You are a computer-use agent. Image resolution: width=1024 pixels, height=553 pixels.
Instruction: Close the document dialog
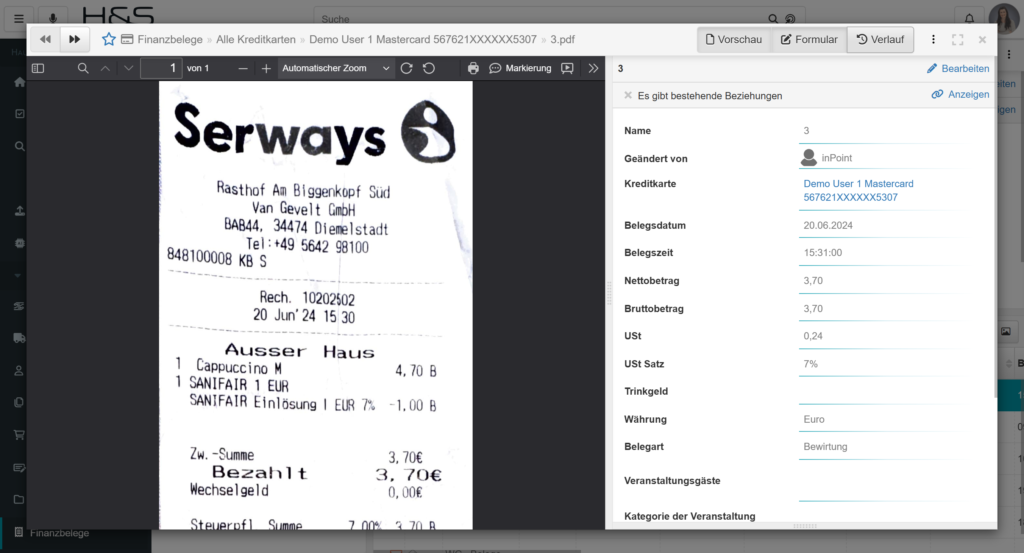pos(982,40)
